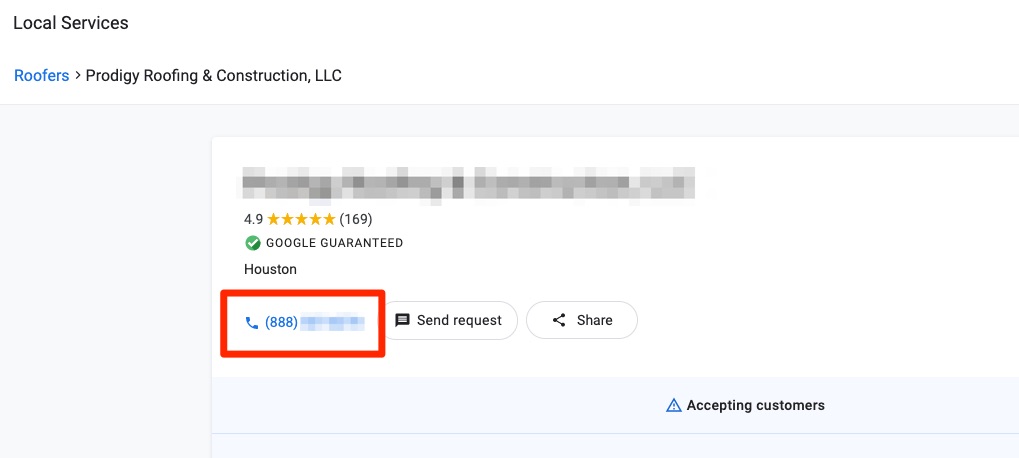The image size is (1019, 458).
Task: Select Prodigy Roofing & Construction breadcrumb text
Action: click(x=213, y=75)
